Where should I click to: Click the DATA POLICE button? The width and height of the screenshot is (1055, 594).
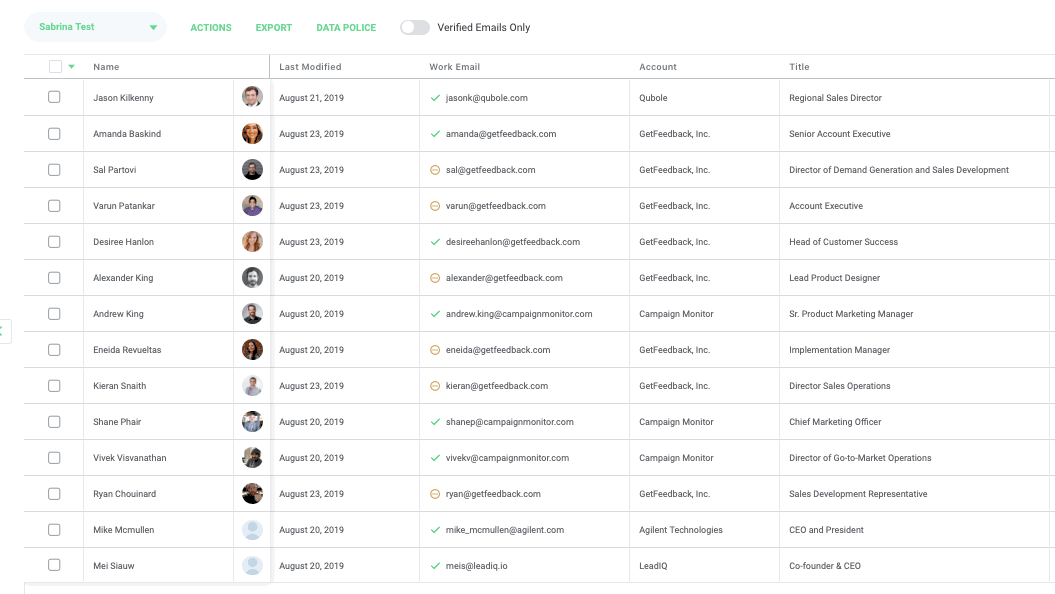tap(346, 28)
